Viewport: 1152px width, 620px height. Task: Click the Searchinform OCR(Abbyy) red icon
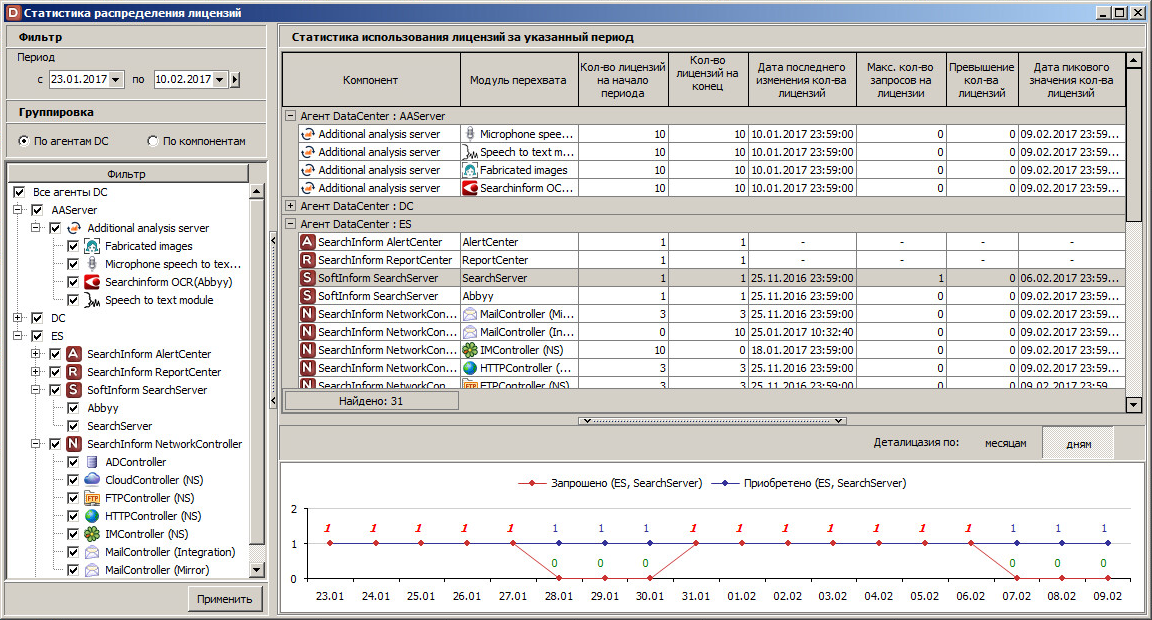click(x=92, y=282)
